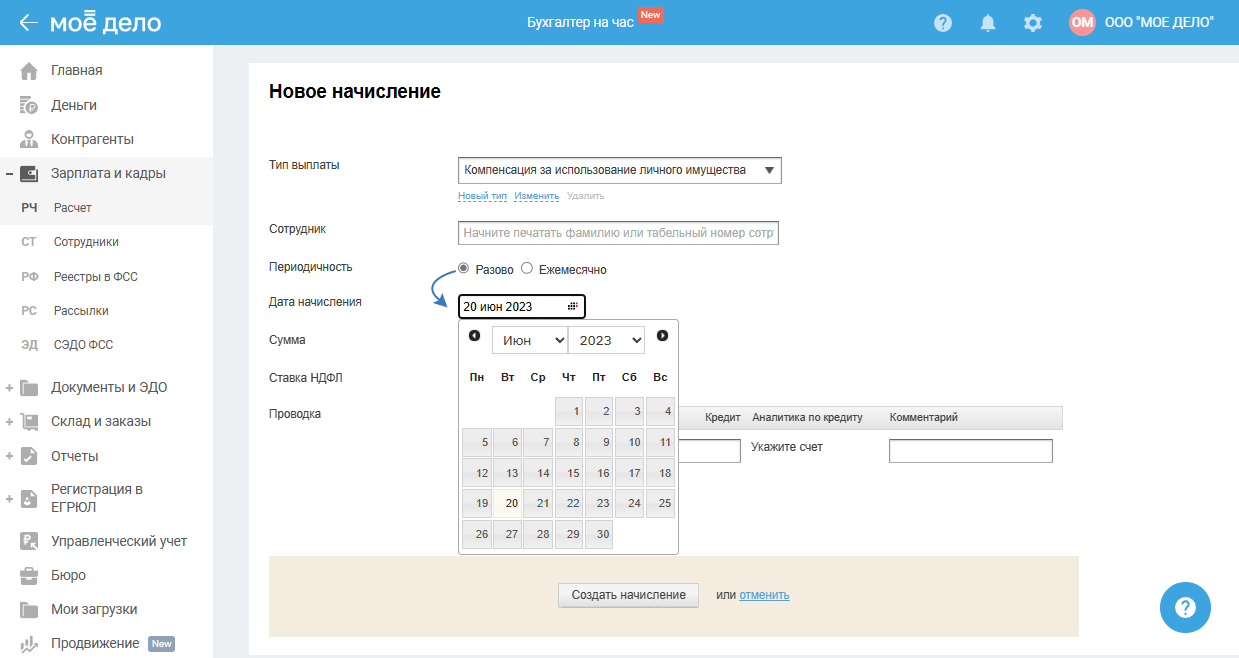1239x658 pixels.
Task: Open the Тип выплаты dropdown
Action: point(619,171)
